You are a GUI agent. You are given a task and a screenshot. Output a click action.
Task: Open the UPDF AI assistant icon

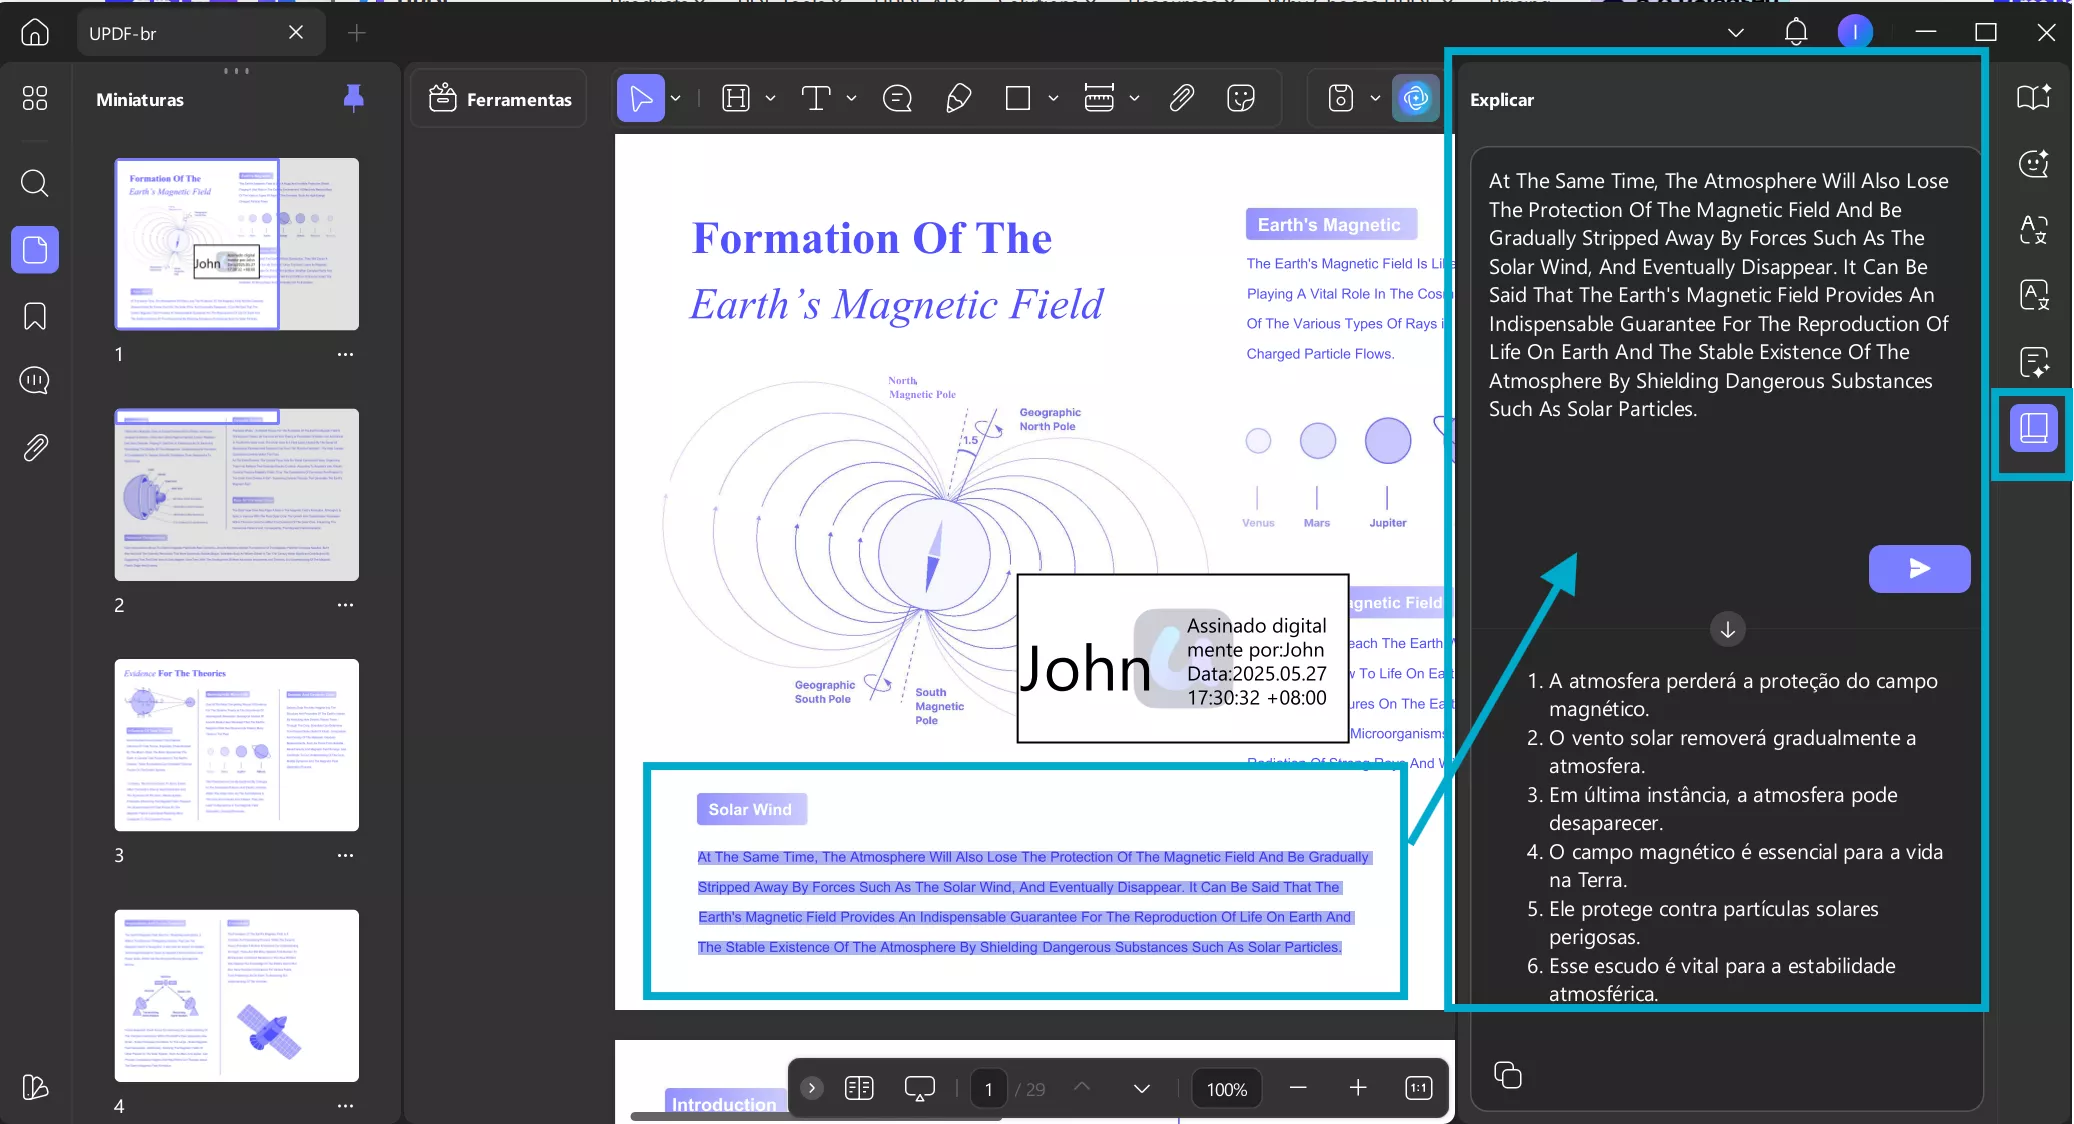click(1415, 98)
